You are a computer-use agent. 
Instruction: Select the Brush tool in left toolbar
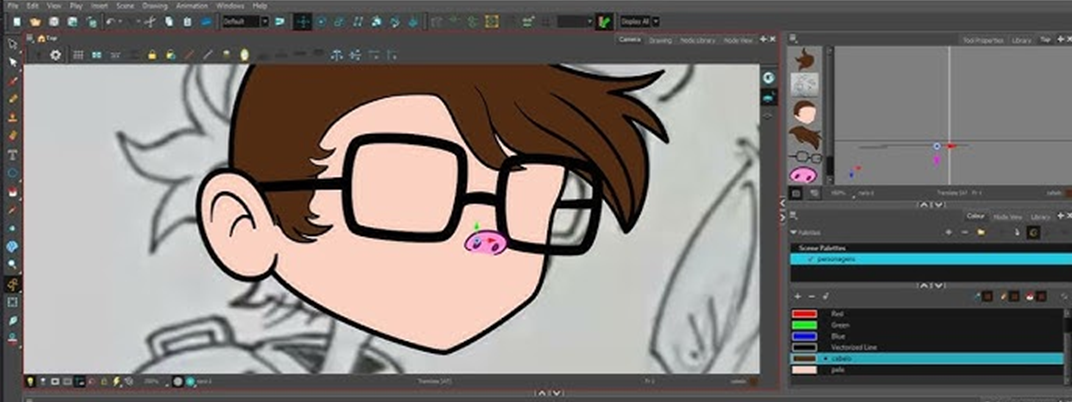pos(12,81)
